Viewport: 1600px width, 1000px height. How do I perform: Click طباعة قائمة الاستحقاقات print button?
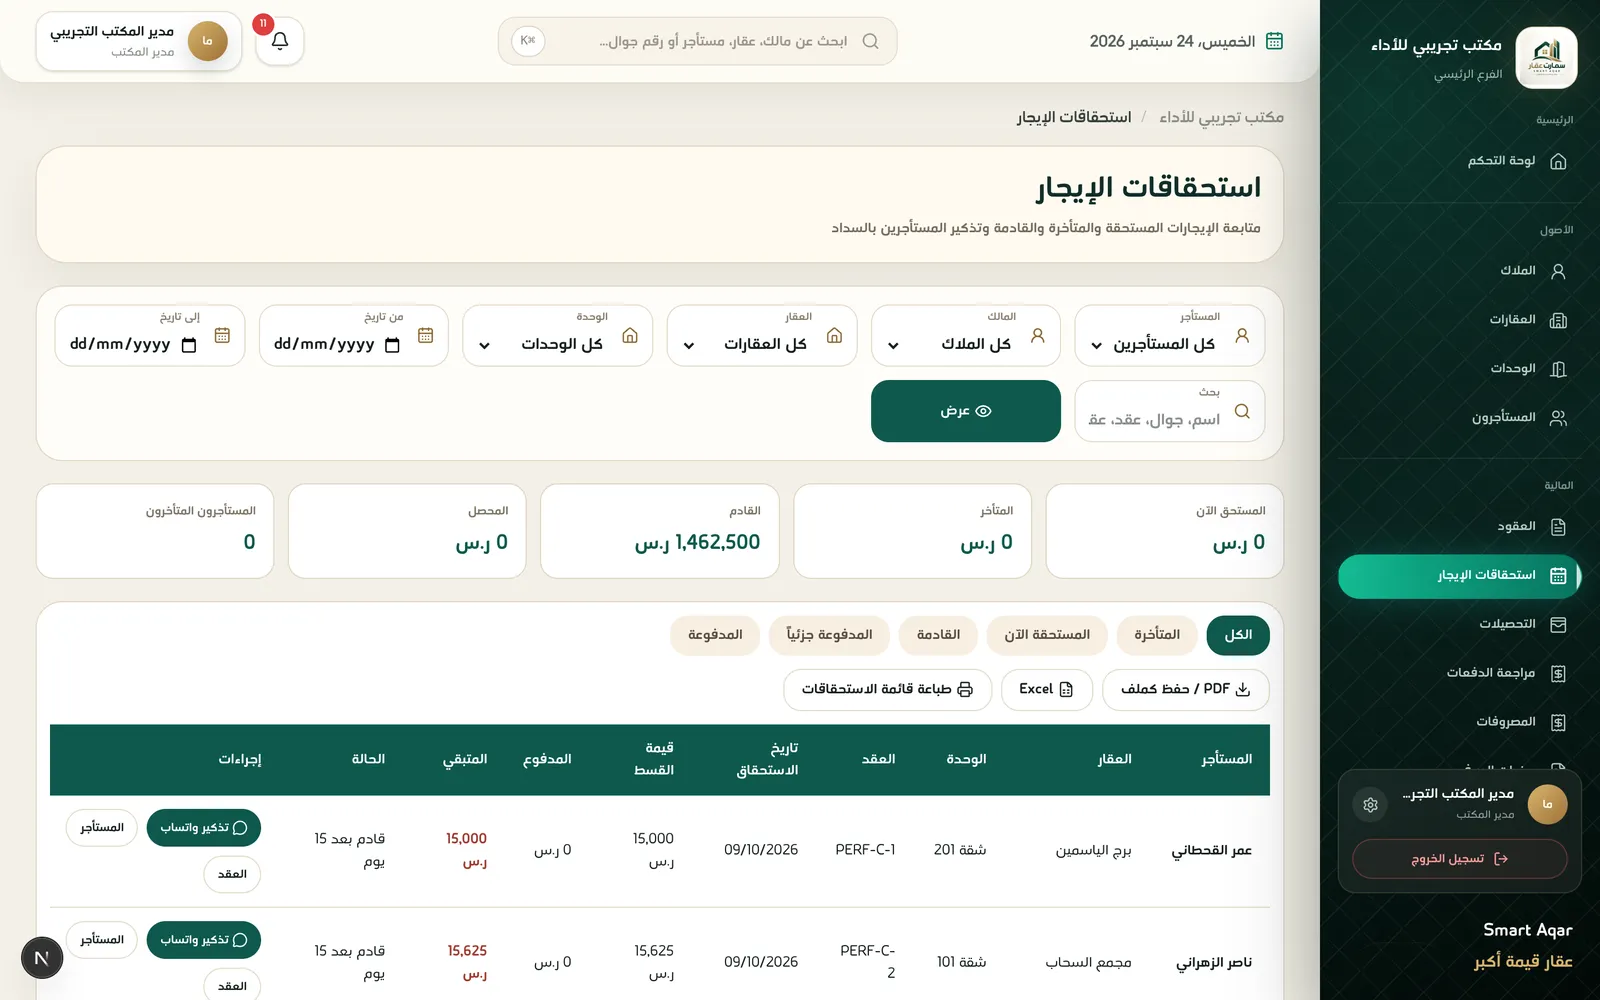(x=887, y=690)
